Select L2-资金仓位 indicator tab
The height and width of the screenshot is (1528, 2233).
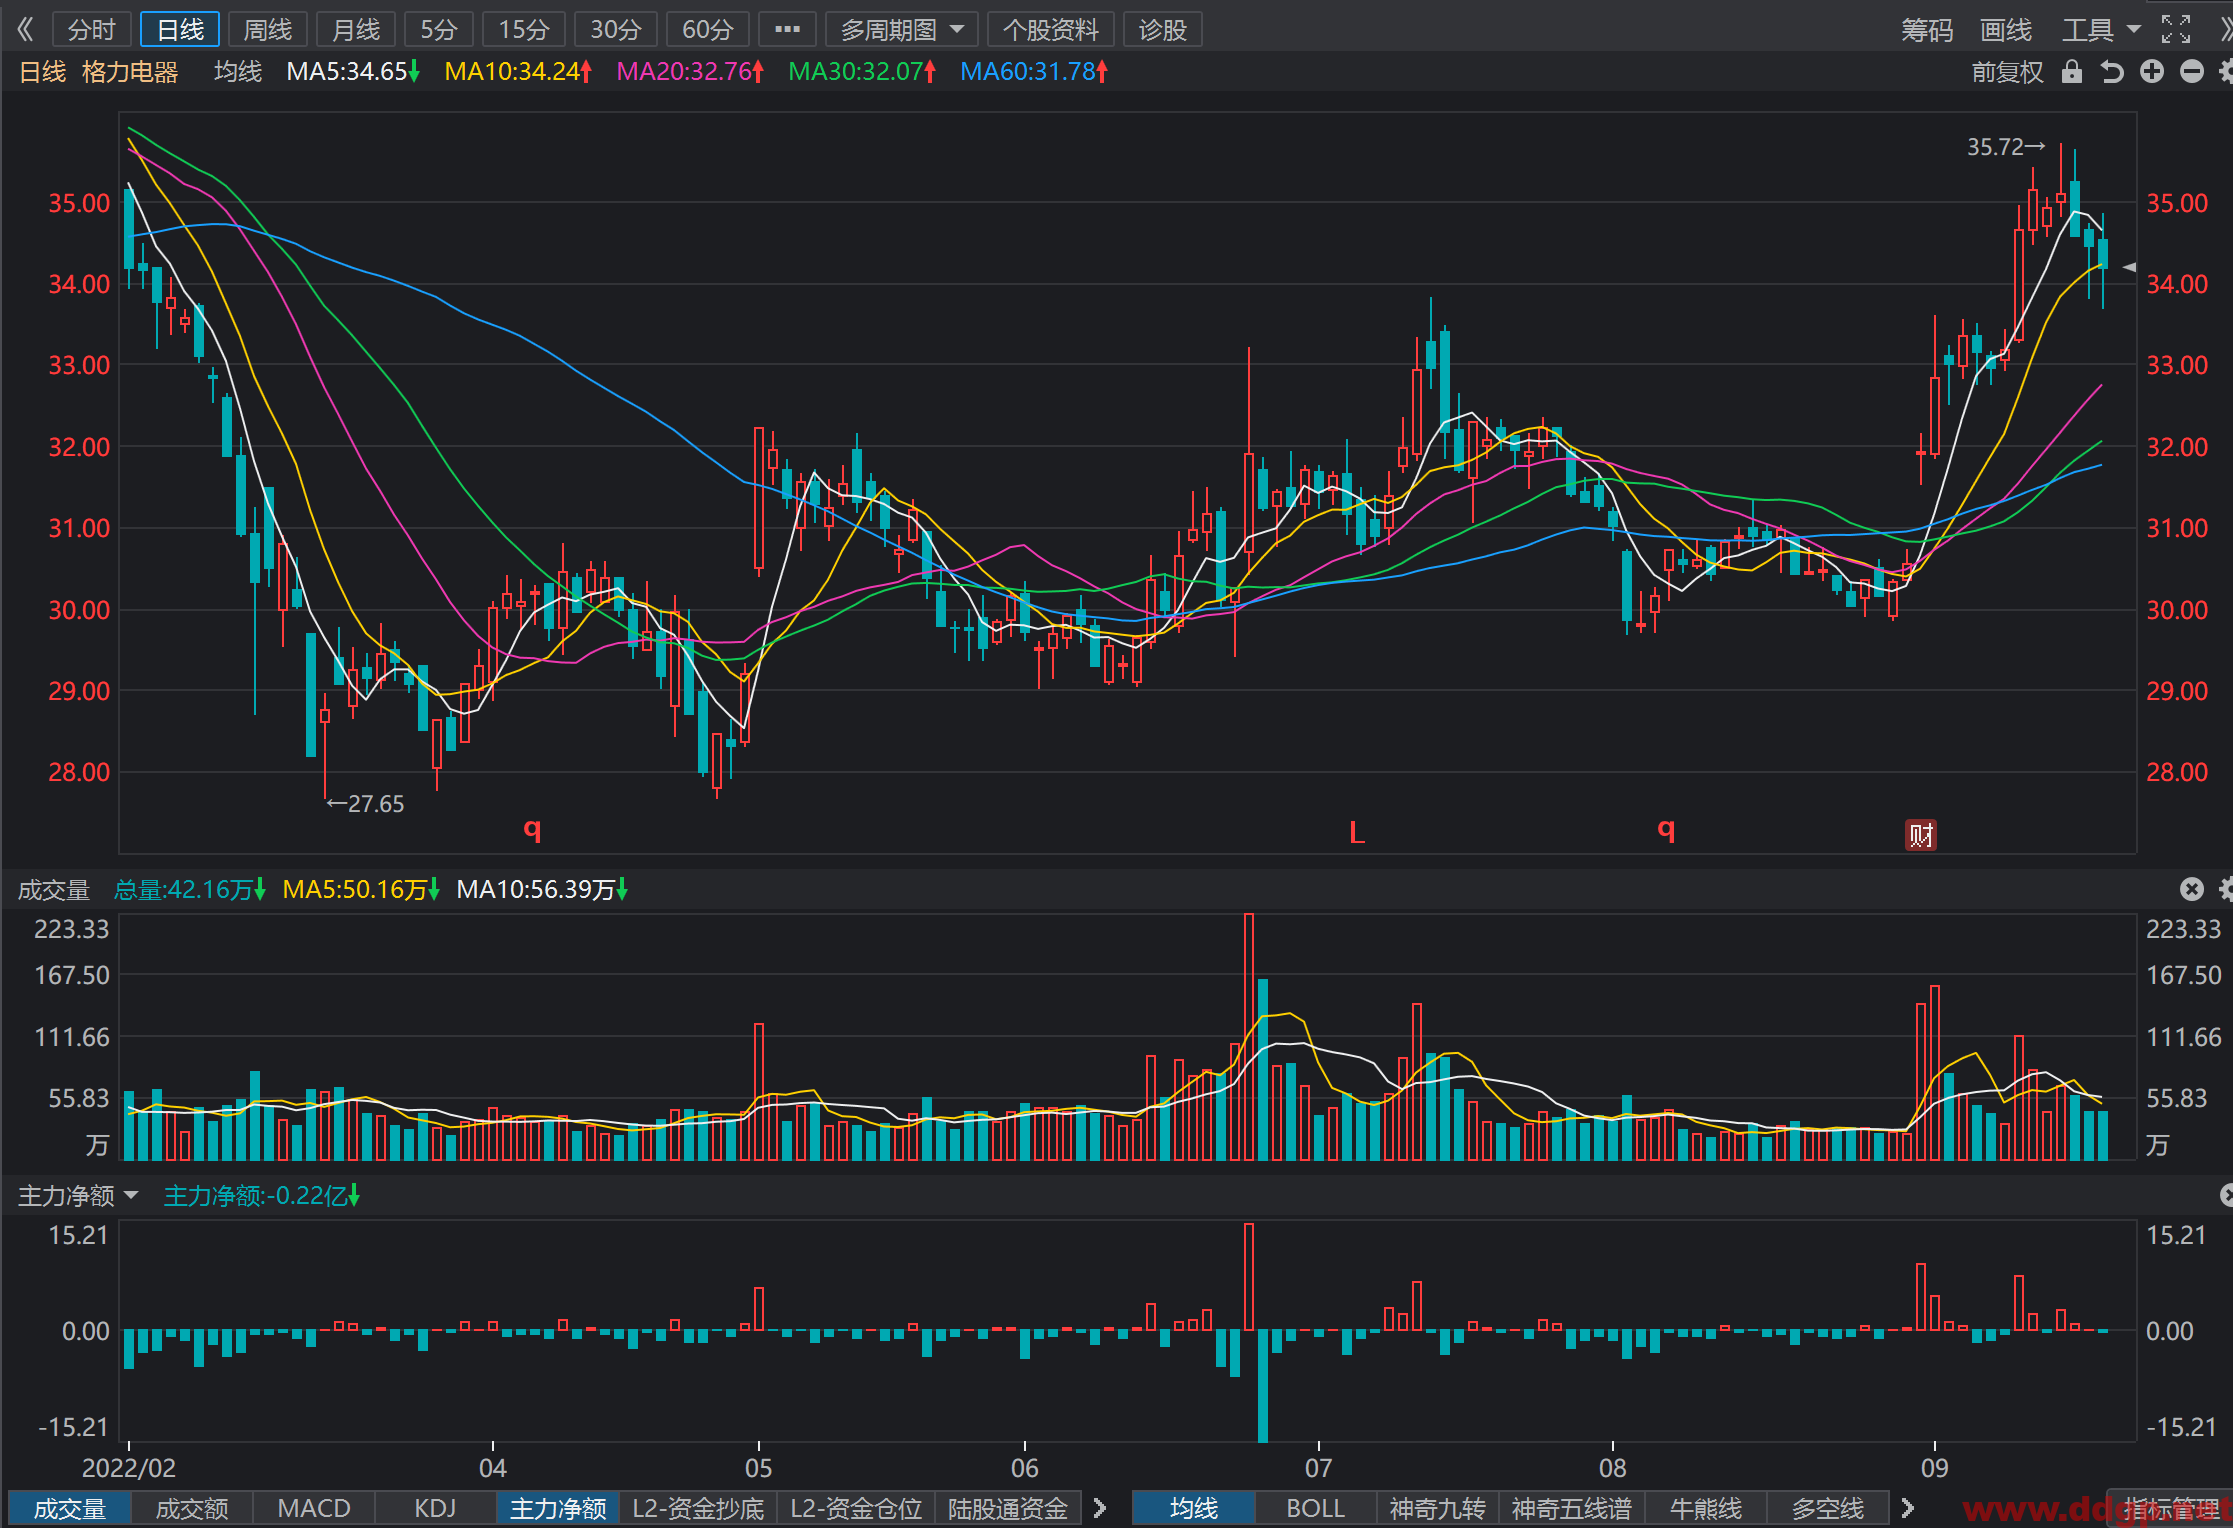click(x=856, y=1508)
